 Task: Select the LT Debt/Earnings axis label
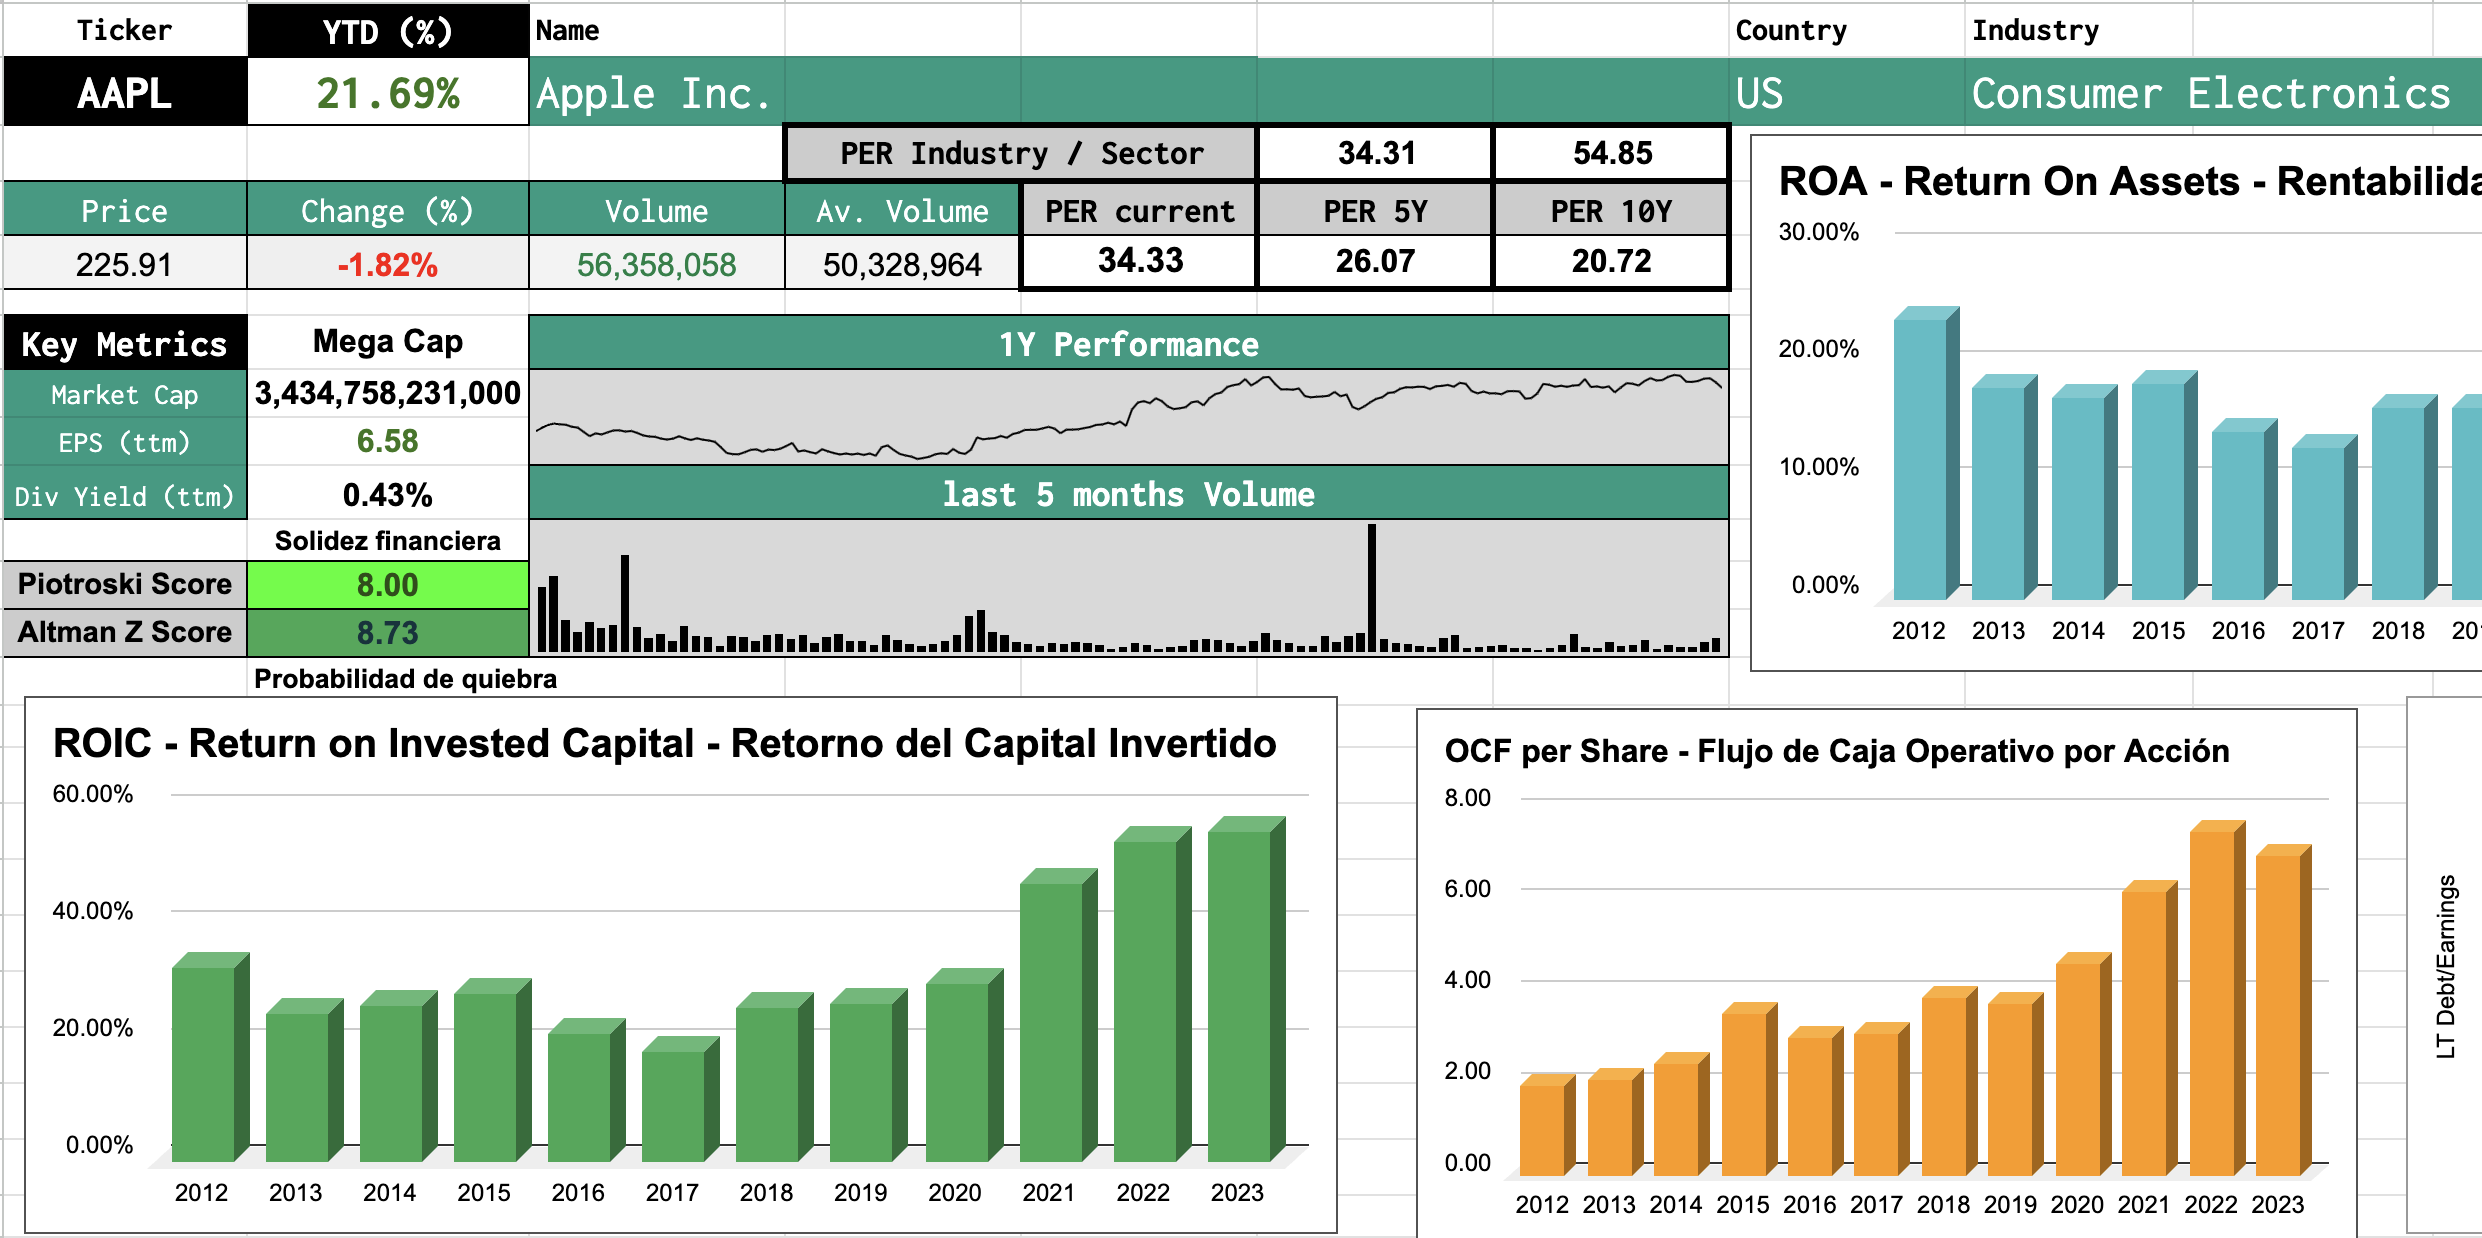[2446, 967]
